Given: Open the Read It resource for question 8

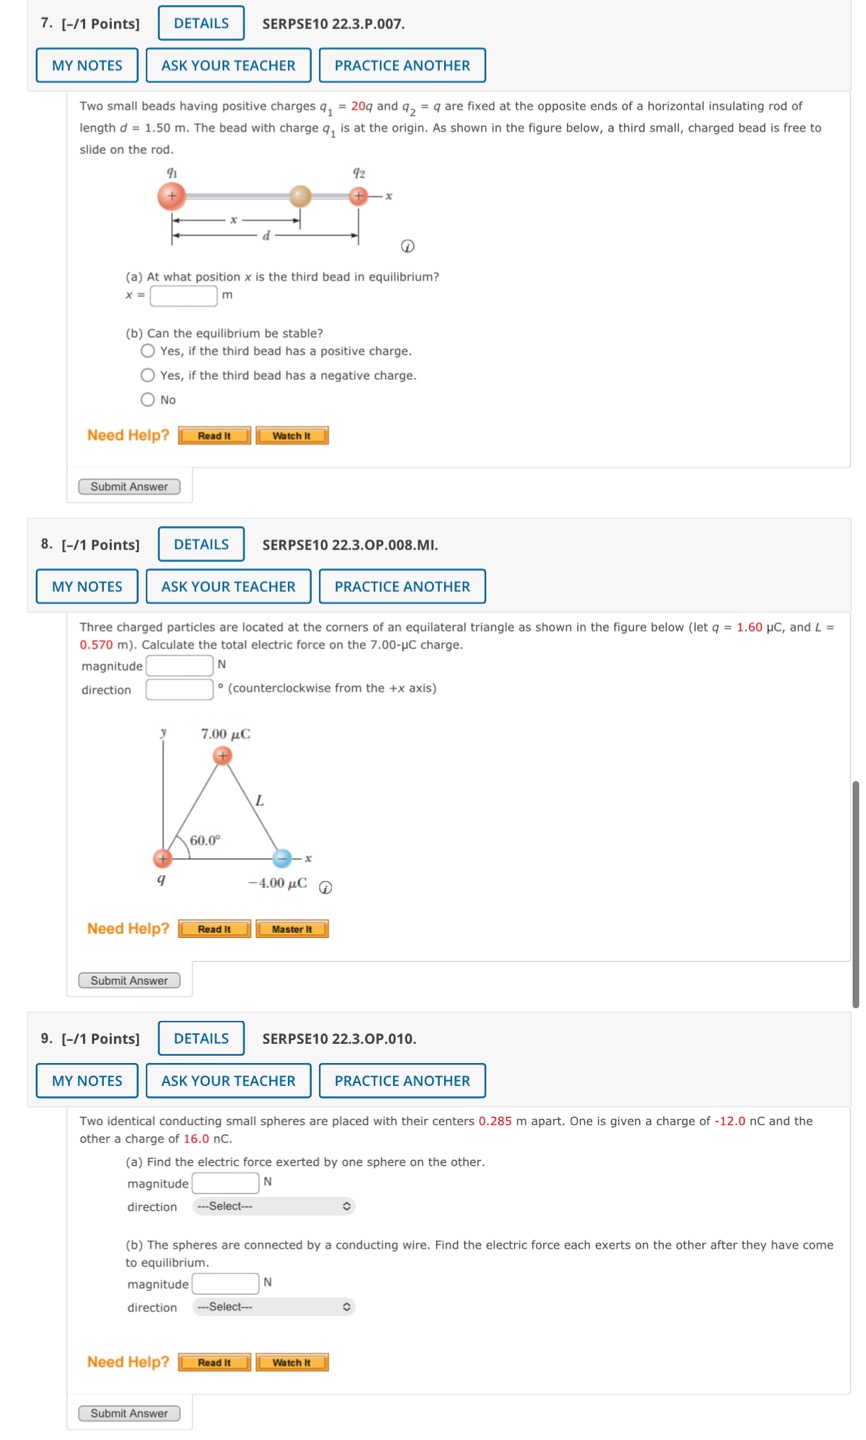Looking at the screenshot, I should (213, 928).
